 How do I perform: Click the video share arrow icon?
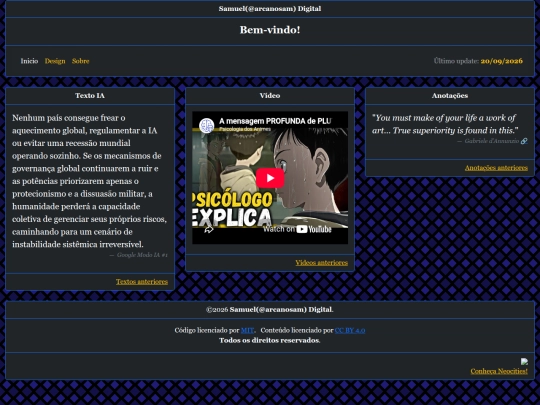(209, 230)
